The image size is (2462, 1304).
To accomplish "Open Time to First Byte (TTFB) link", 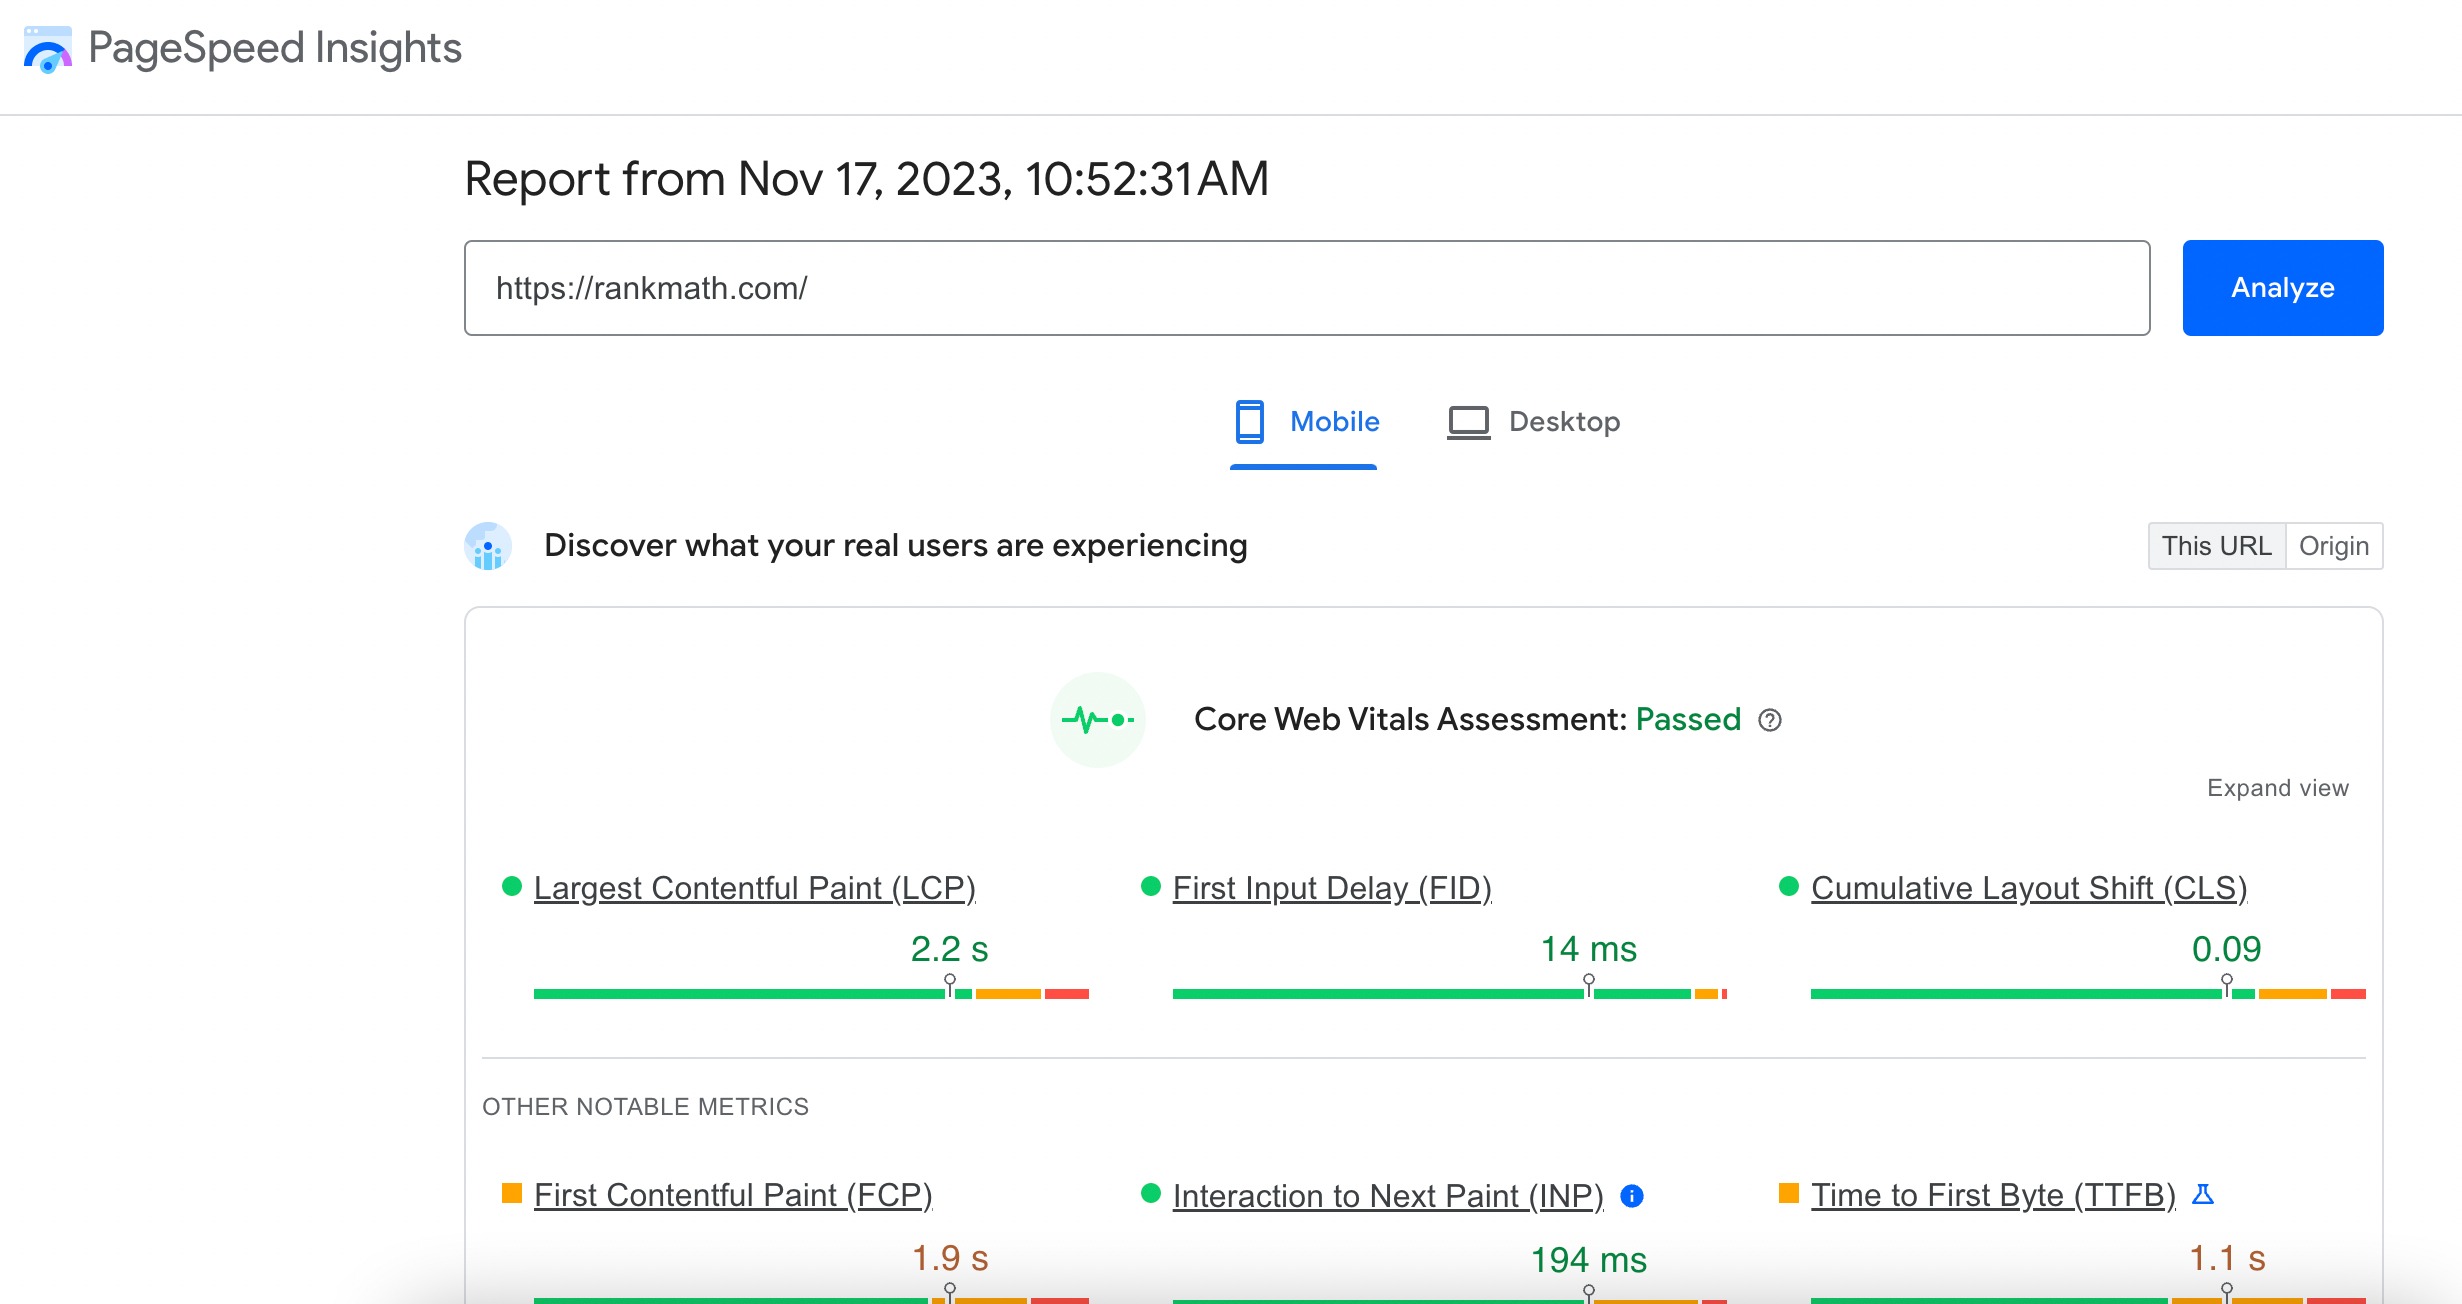I will pyautogui.click(x=1993, y=1195).
